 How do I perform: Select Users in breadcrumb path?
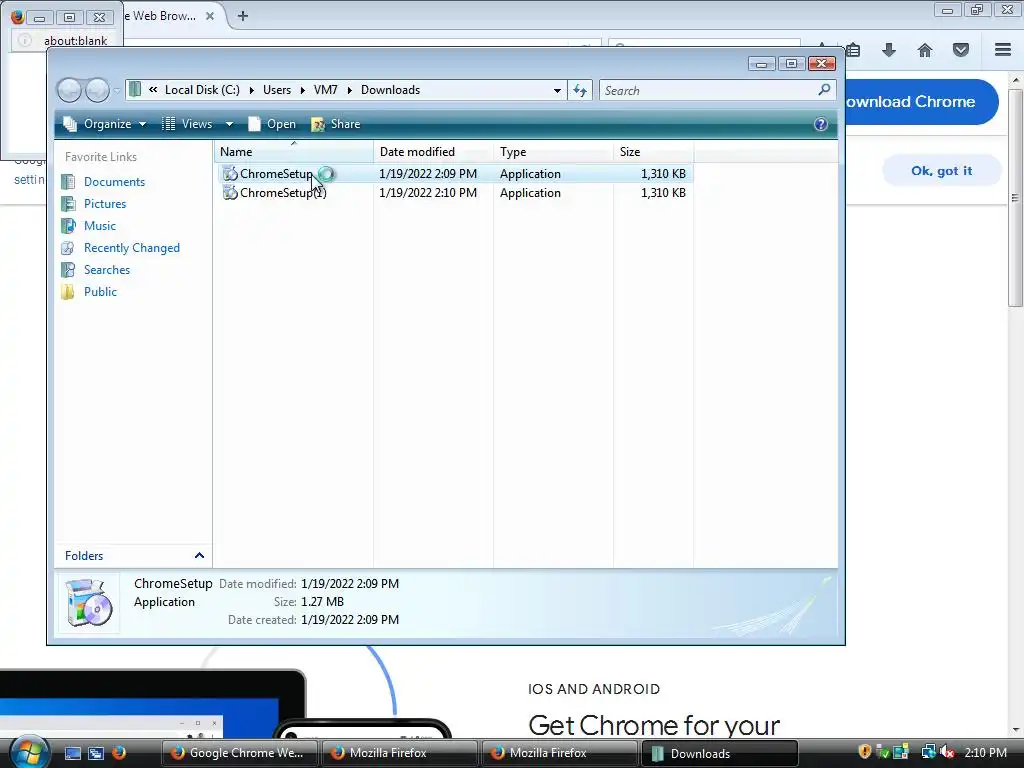[x=277, y=90]
